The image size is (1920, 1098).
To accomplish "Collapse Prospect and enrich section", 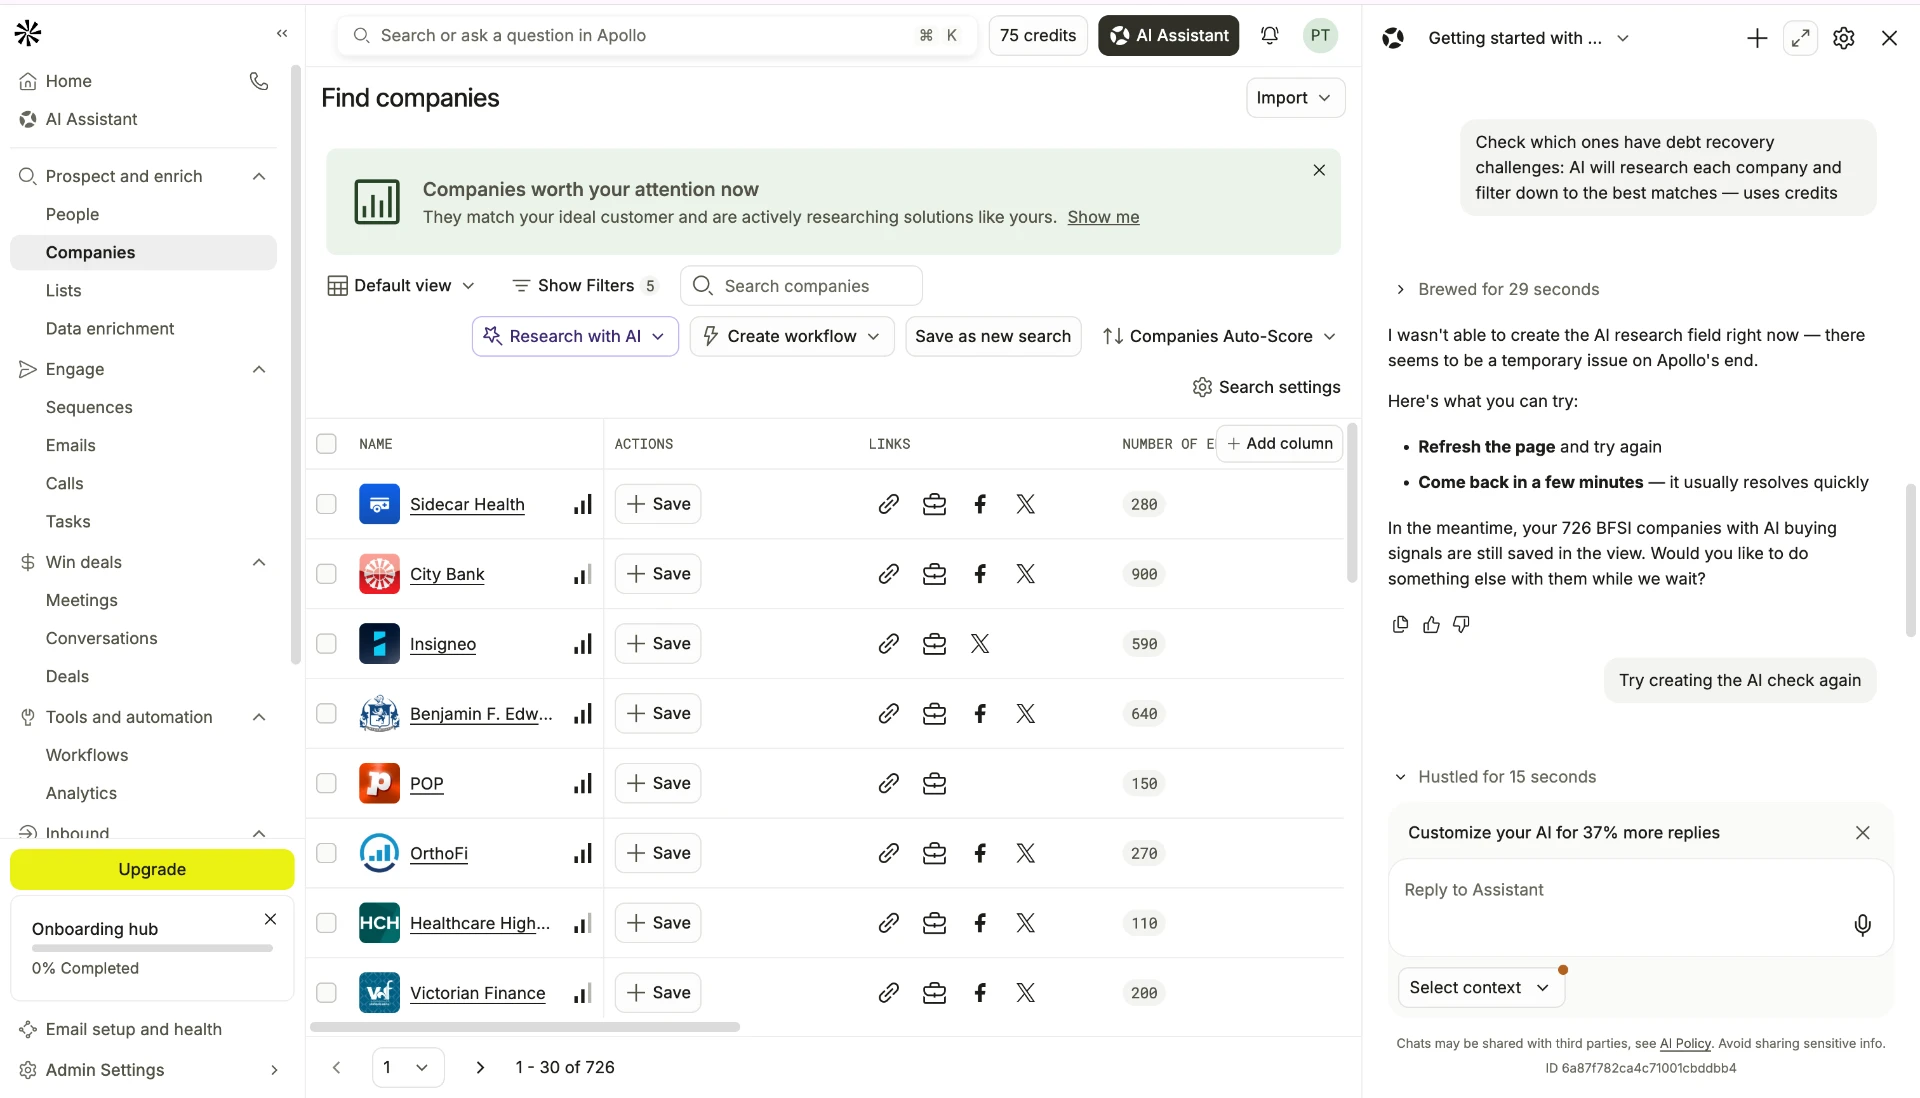I will [259, 176].
